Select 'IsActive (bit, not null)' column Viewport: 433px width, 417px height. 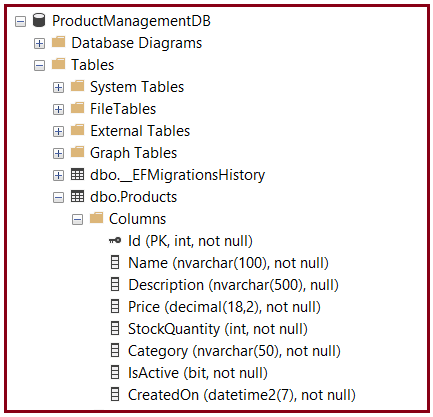pos(198,373)
